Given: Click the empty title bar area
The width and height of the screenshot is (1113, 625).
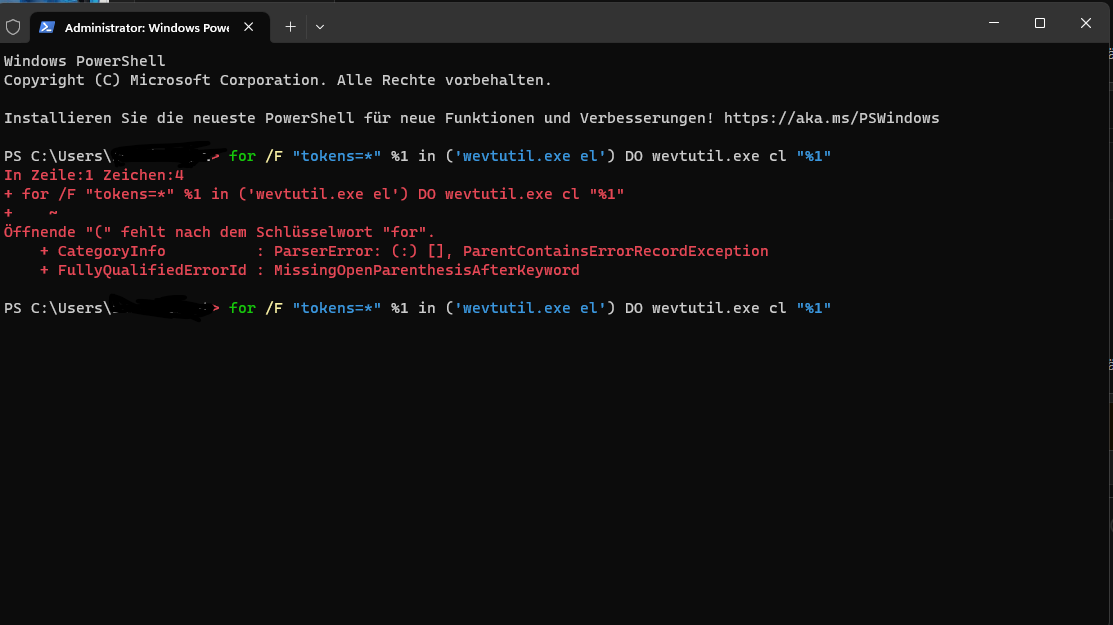Looking at the screenshot, I should pyautogui.click(x=650, y=23).
